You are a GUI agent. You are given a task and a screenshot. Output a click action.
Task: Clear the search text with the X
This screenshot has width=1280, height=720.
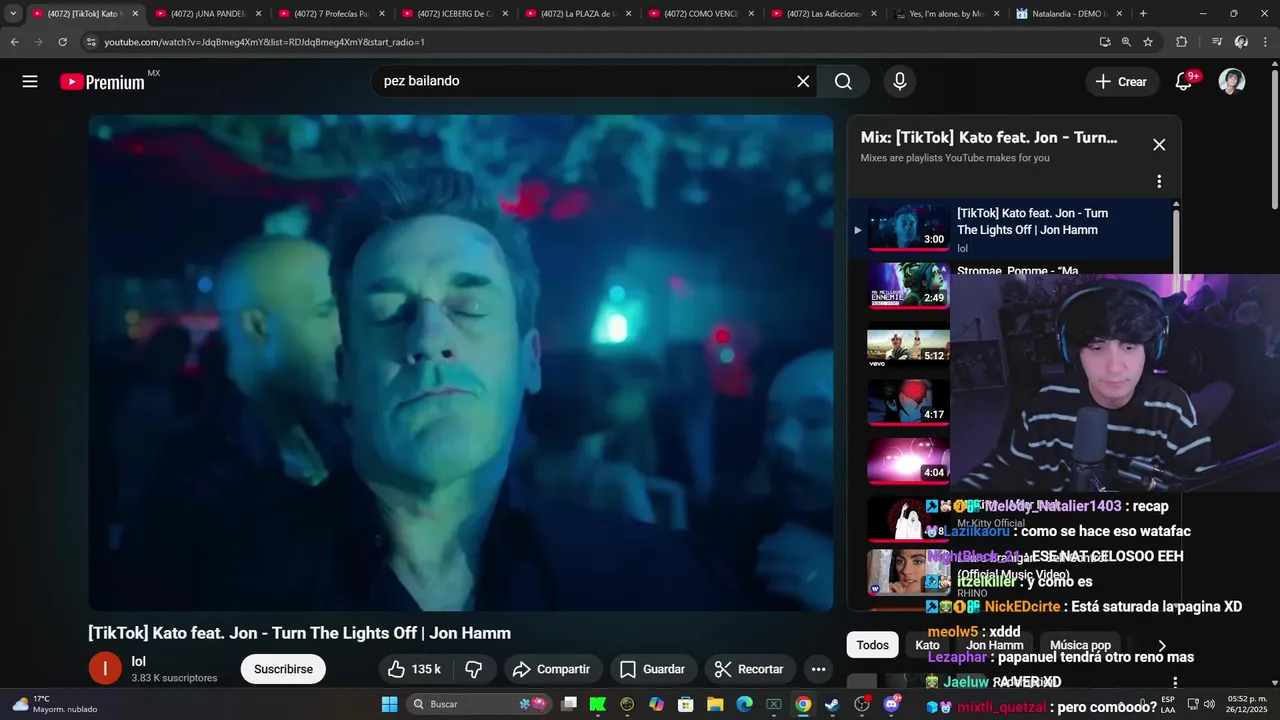tap(803, 82)
